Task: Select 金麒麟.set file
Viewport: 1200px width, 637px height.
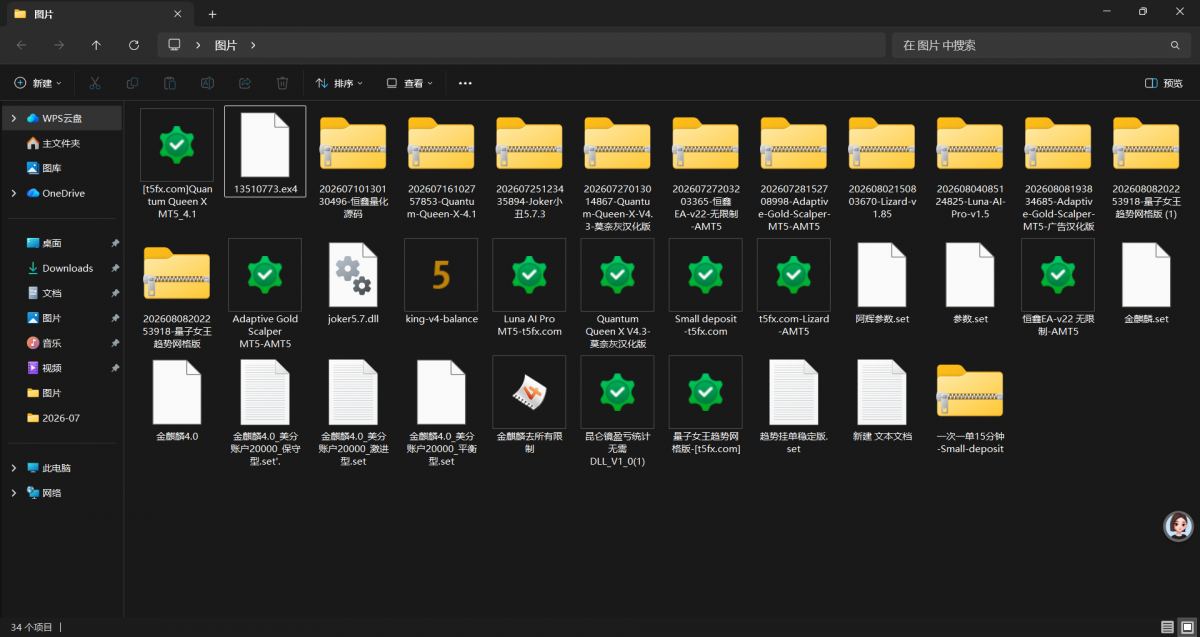Action: (1146, 282)
